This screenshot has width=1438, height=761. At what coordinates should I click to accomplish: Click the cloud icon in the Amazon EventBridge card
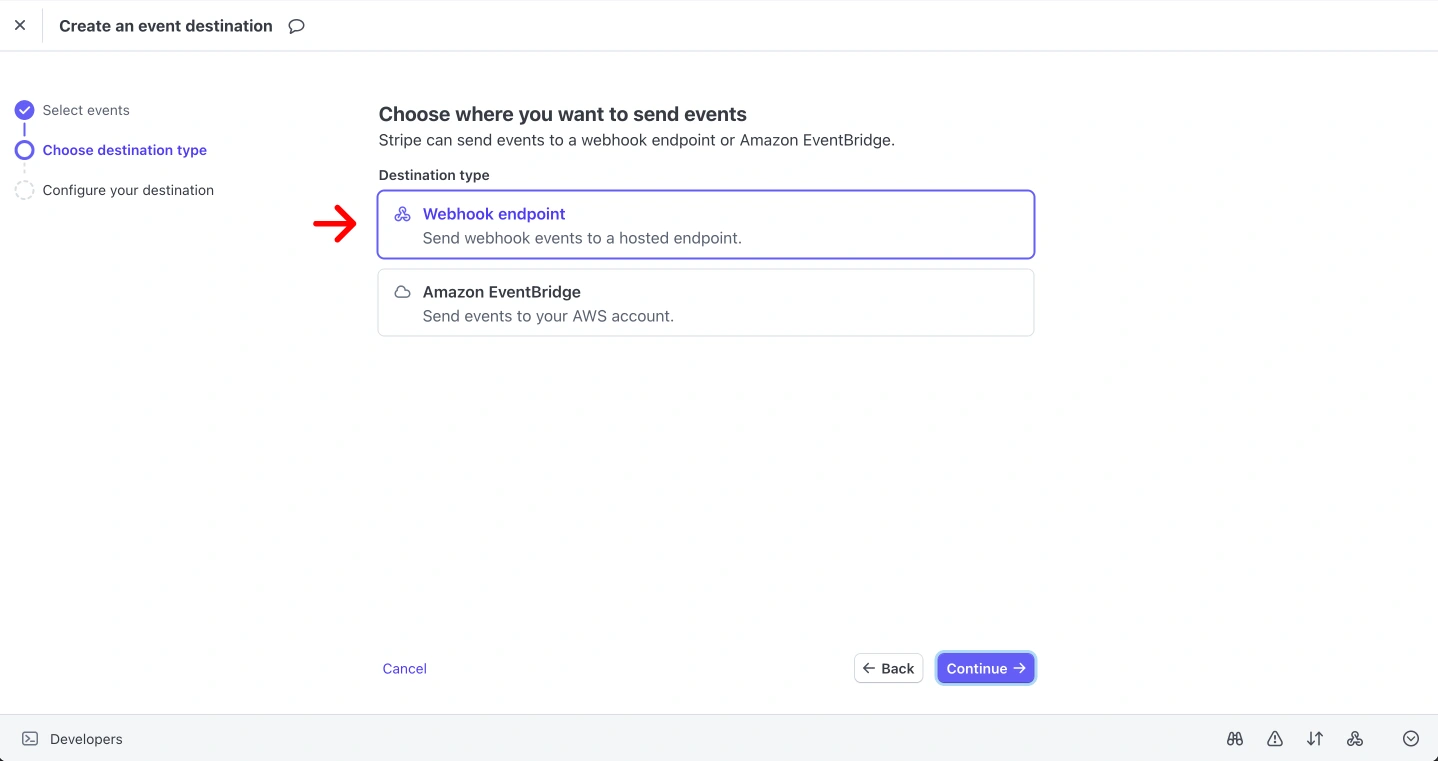402,292
